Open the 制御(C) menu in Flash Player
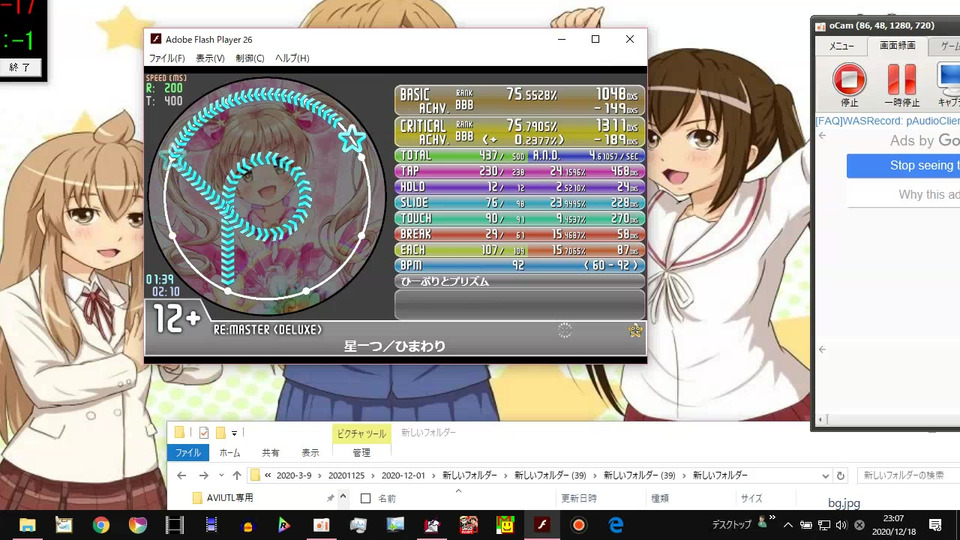 (250, 58)
